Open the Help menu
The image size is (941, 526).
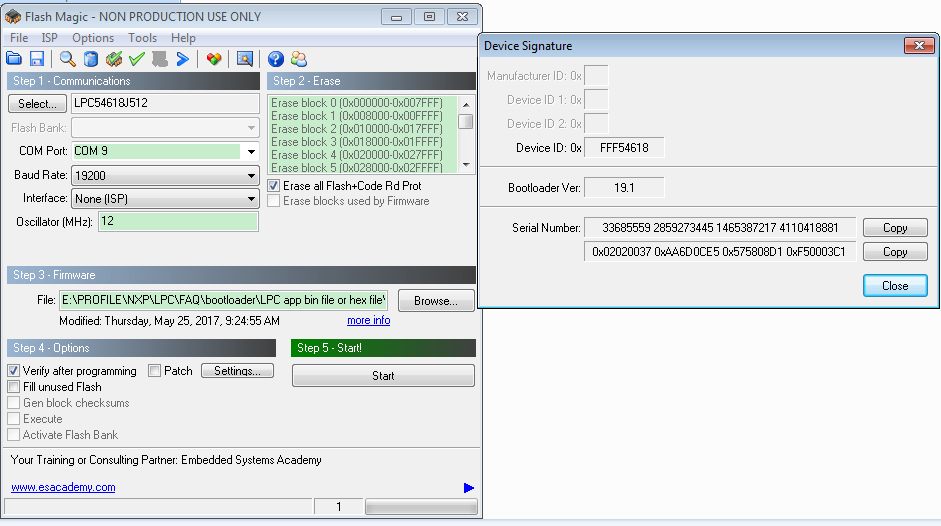click(x=183, y=38)
